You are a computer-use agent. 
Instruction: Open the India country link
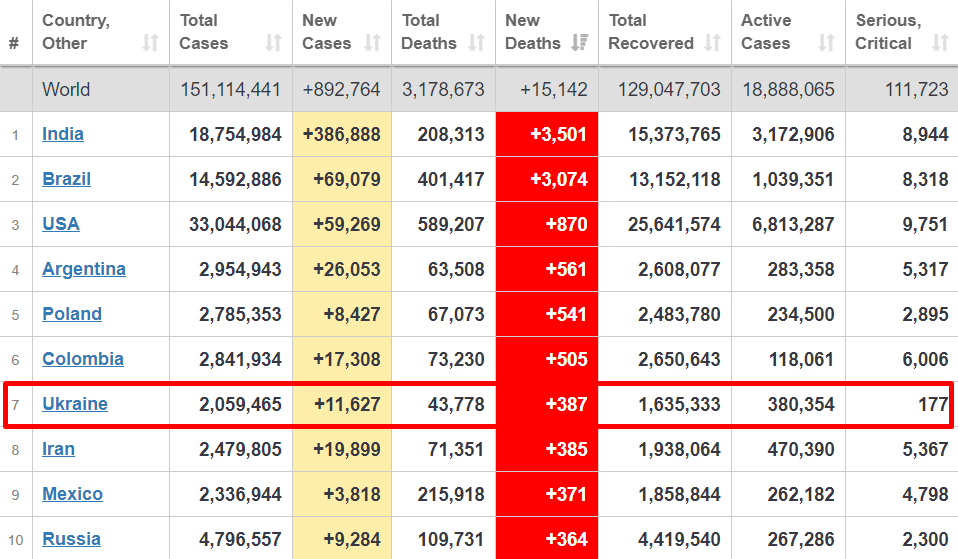tap(63, 134)
